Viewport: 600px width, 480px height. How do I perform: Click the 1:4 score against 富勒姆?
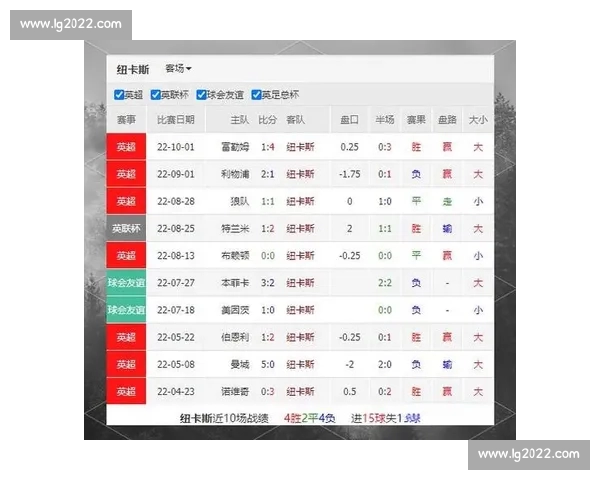[267, 147]
